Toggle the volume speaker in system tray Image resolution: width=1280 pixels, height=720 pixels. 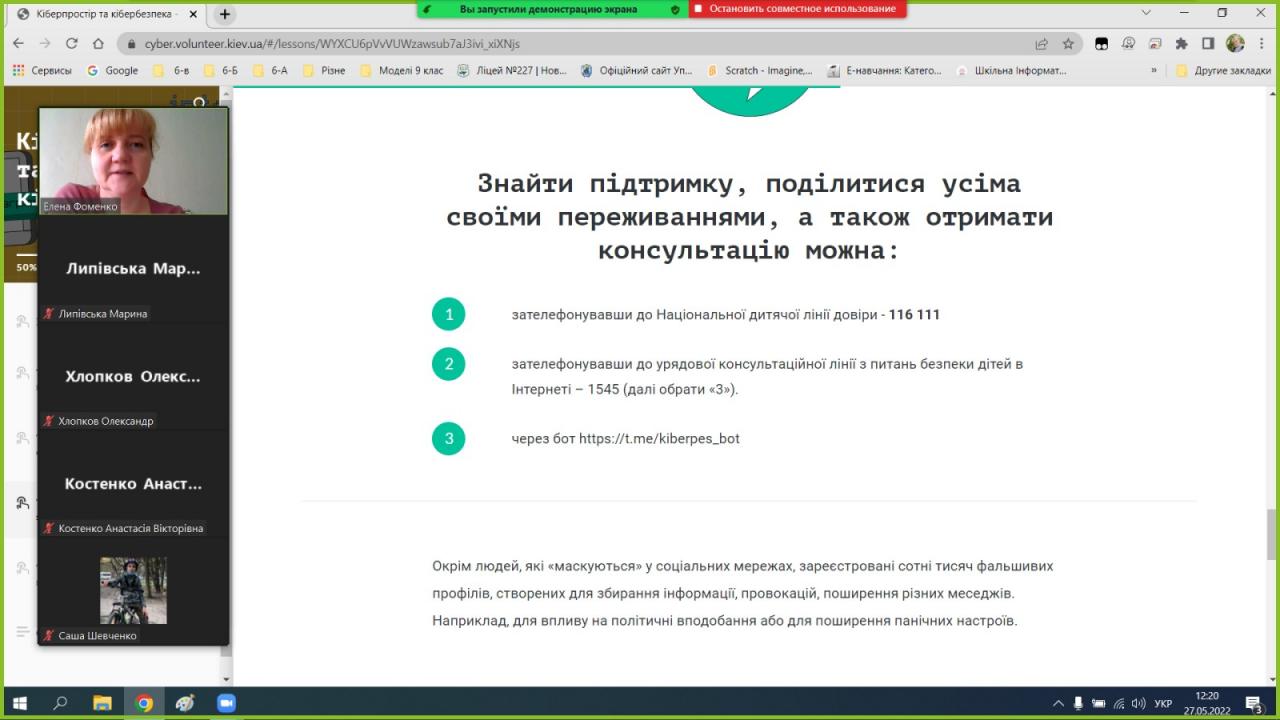coord(1139,704)
